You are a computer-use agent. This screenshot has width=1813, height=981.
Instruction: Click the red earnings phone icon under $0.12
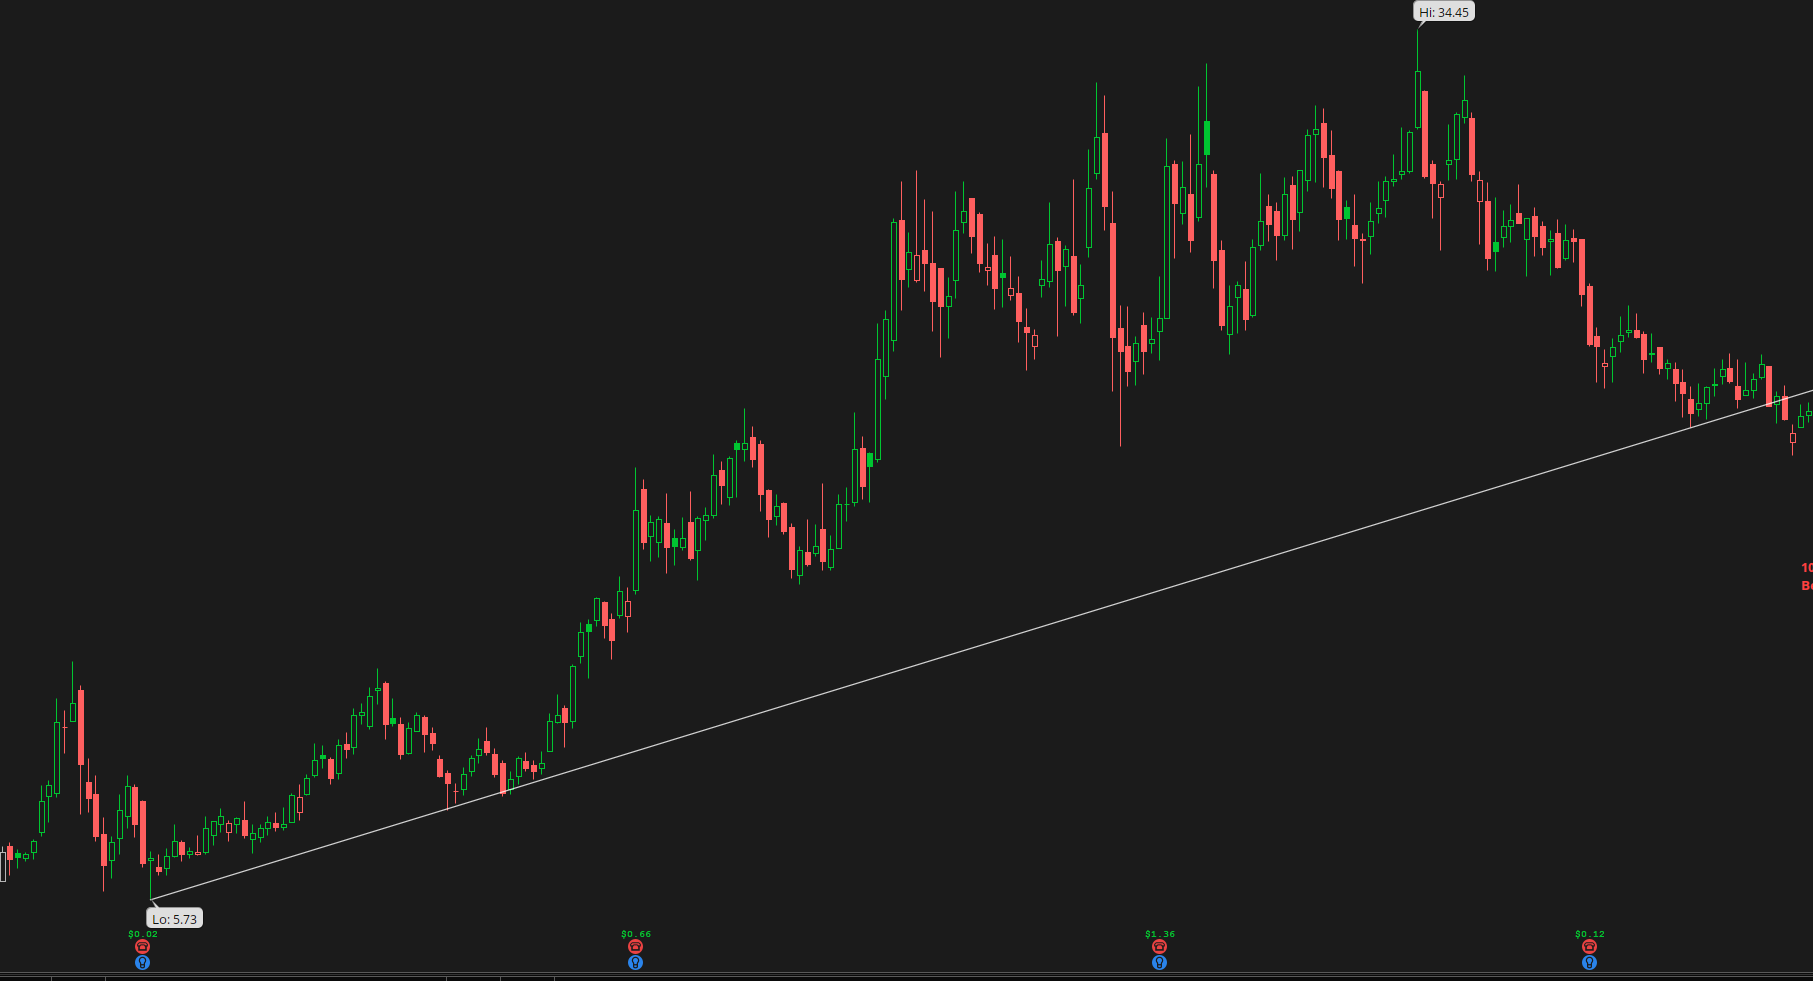pyautogui.click(x=1589, y=946)
